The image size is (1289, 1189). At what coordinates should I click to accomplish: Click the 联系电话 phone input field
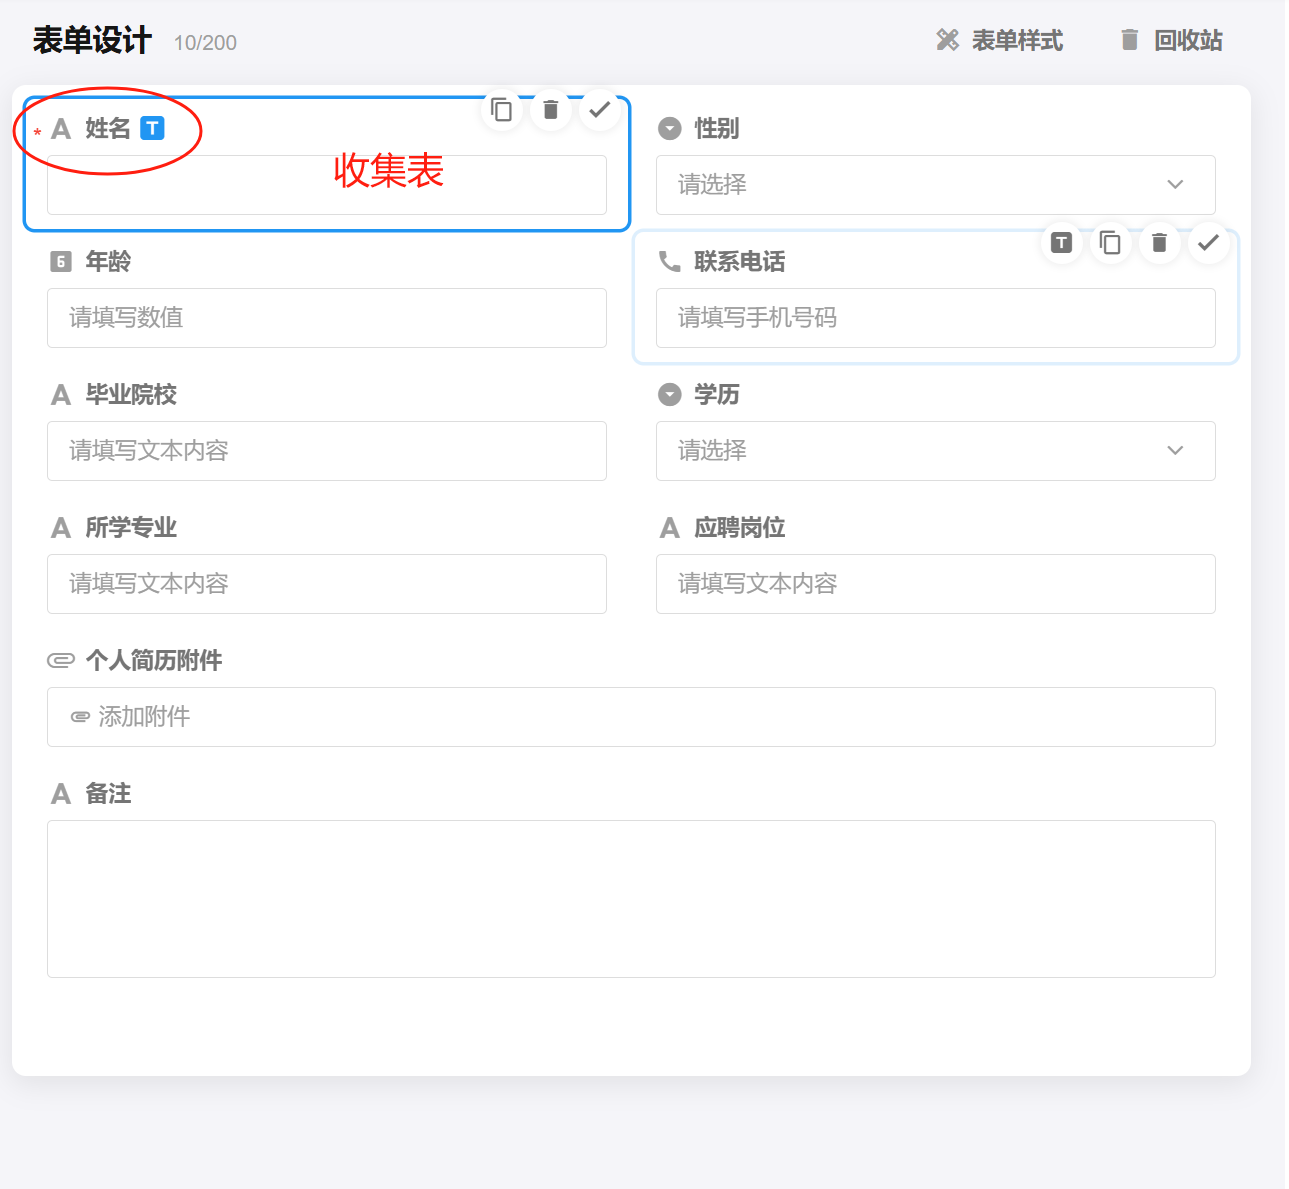(935, 318)
